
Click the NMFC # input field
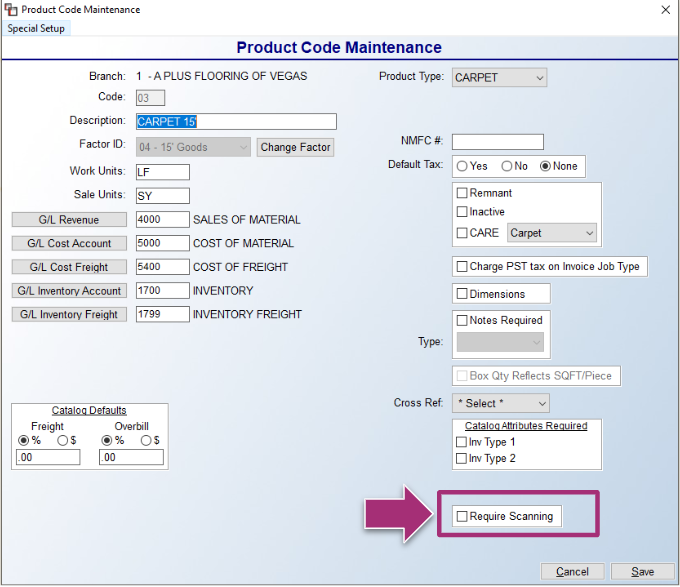point(497,142)
